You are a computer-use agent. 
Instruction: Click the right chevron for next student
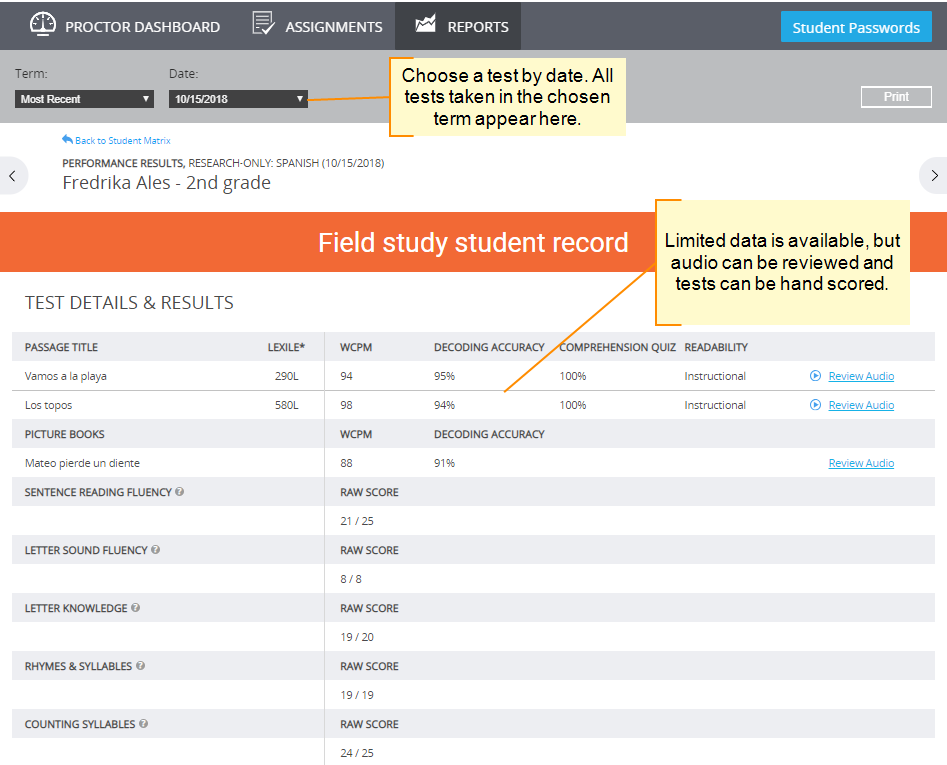tap(934, 175)
